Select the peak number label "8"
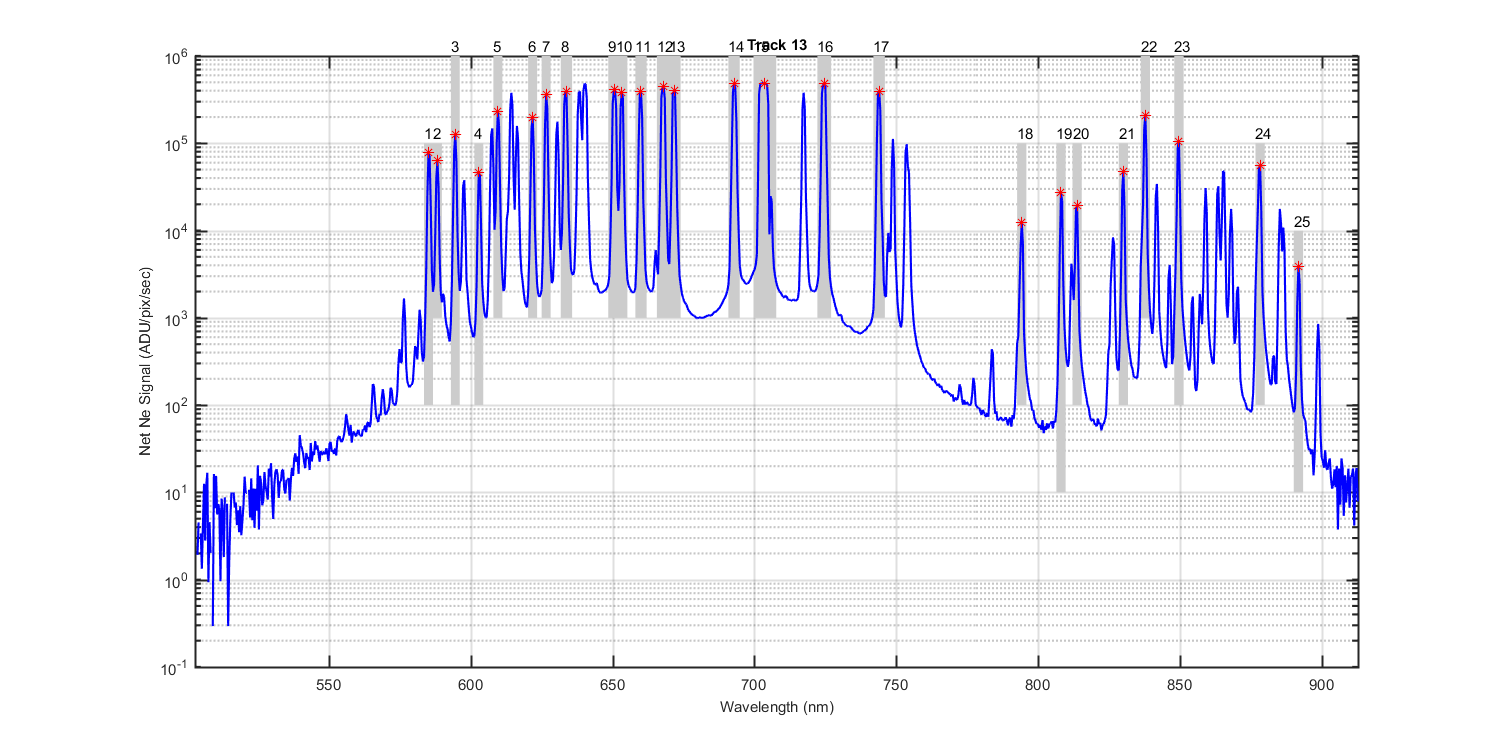This screenshot has height=750, width=1500. (x=565, y=47)
